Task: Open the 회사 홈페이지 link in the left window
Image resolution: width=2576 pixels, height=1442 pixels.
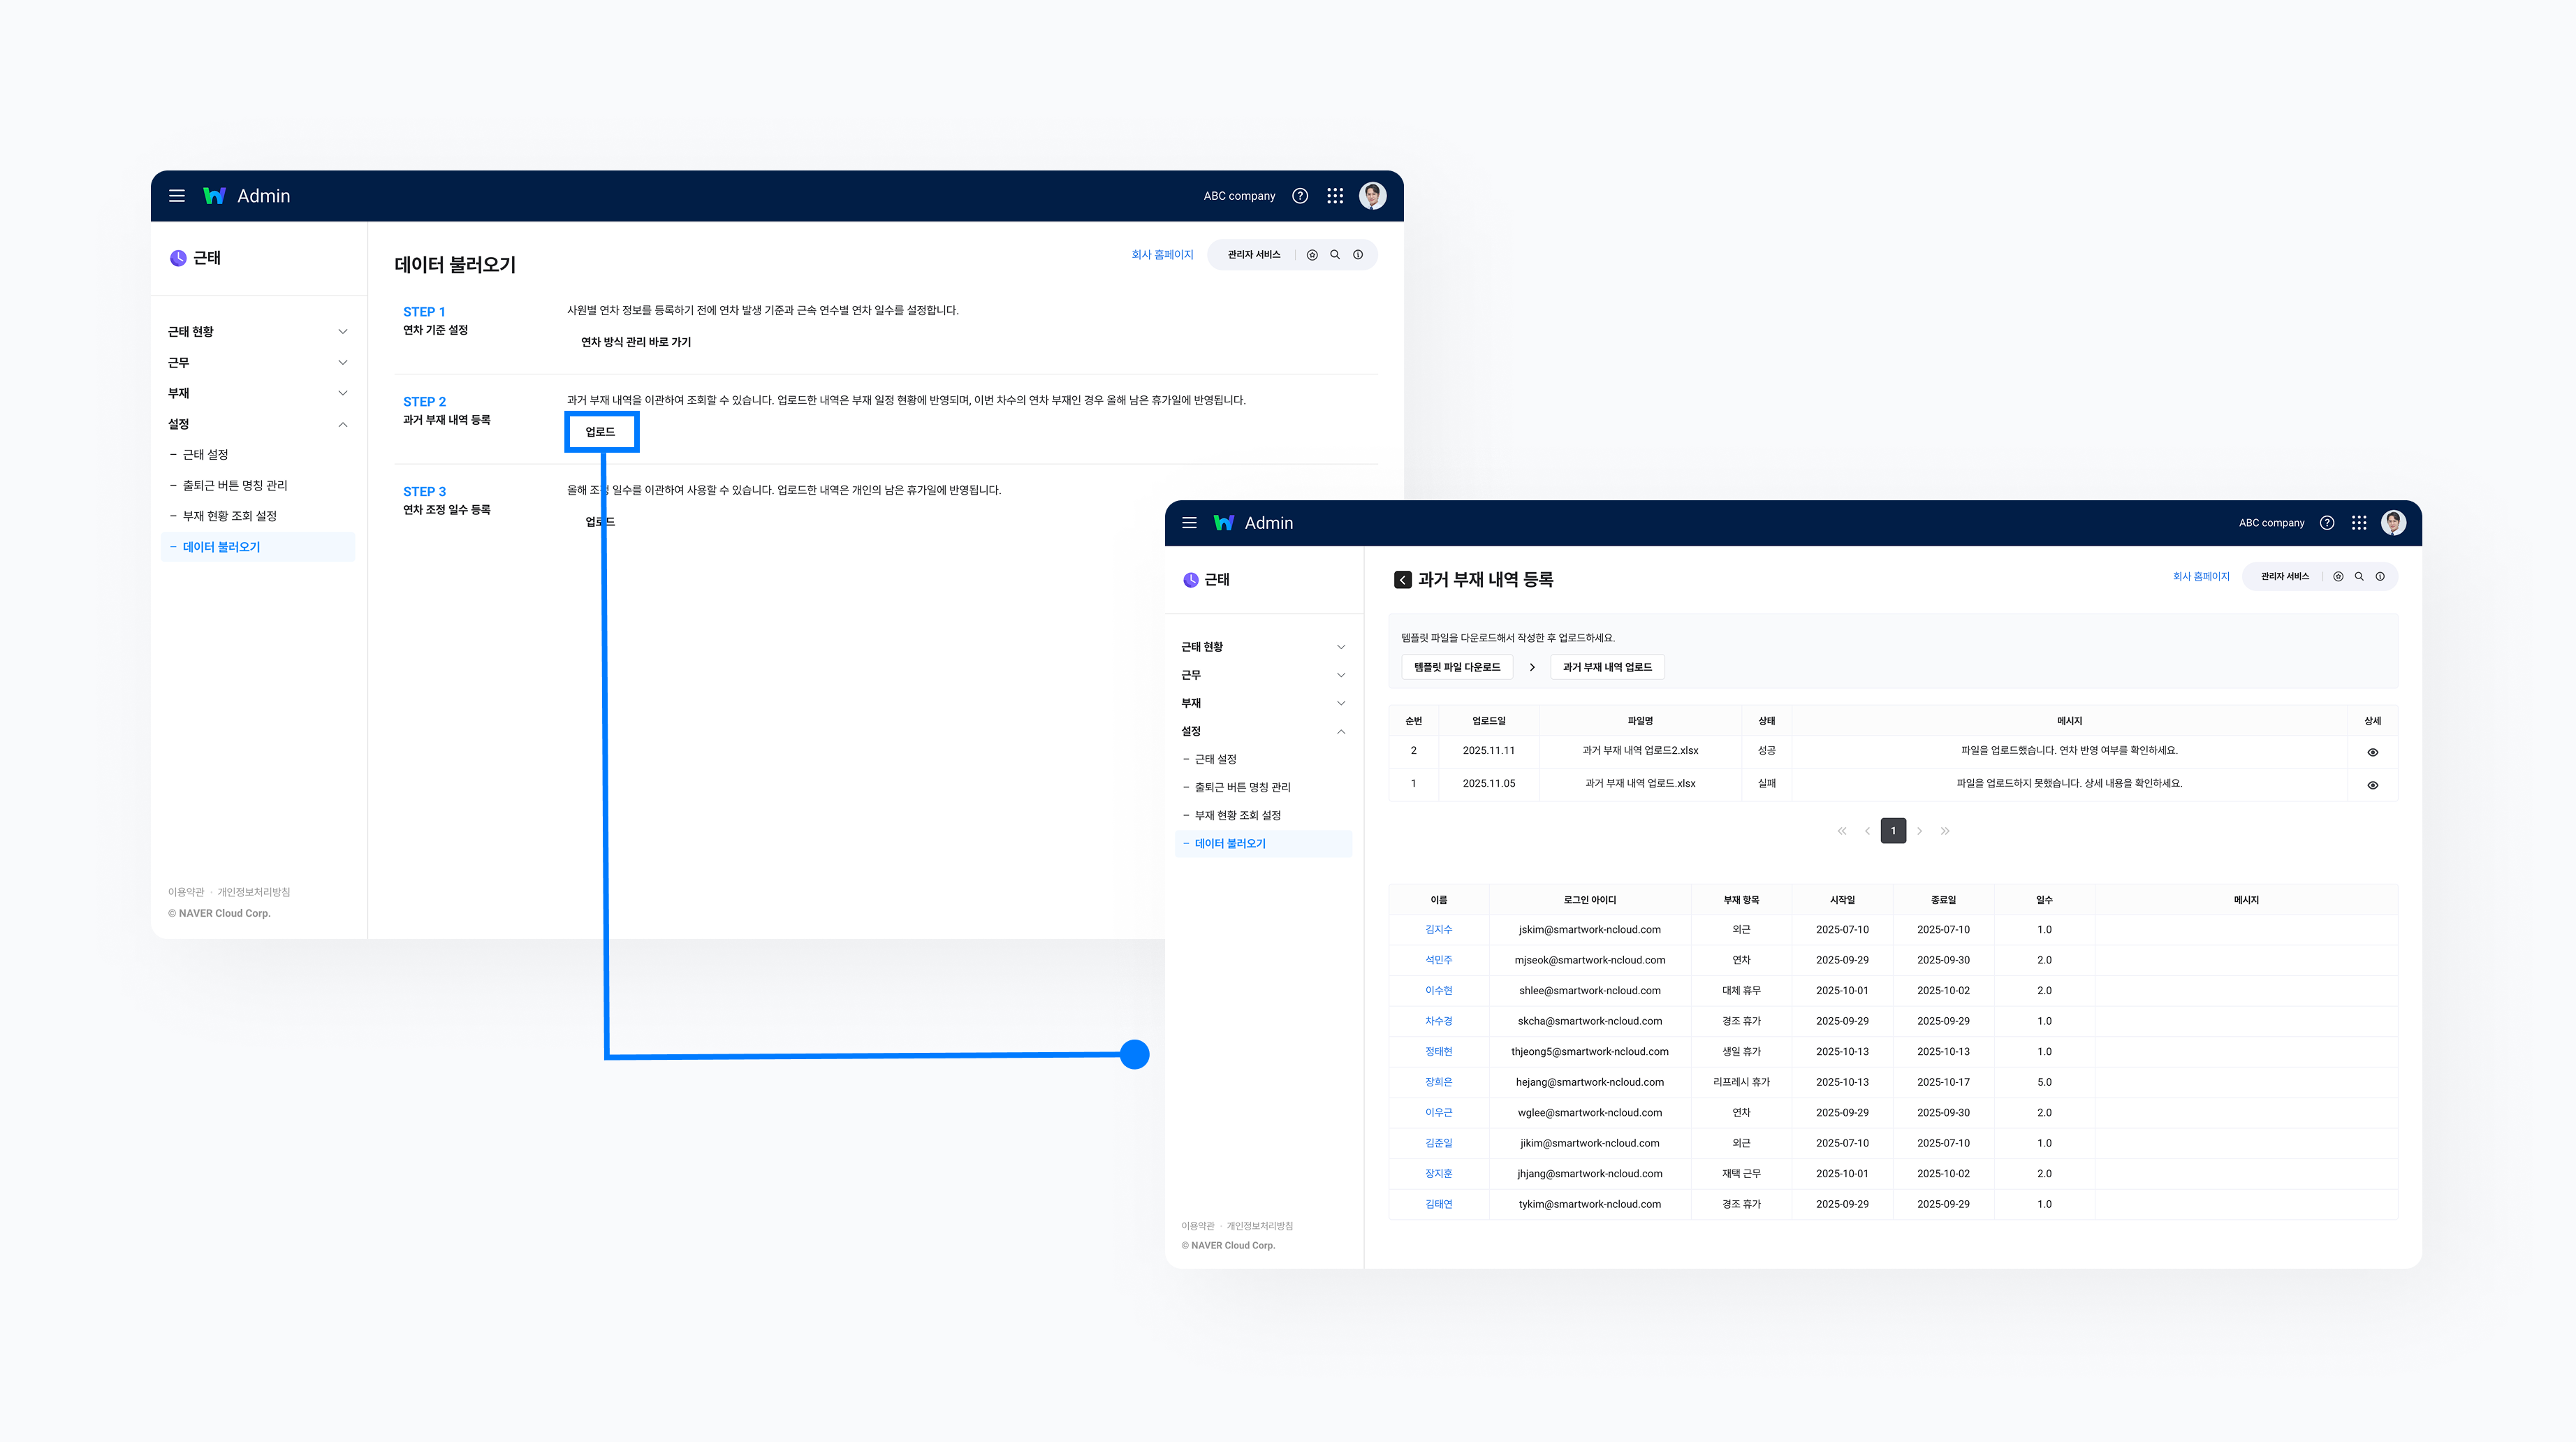Action: point(1162,255)
